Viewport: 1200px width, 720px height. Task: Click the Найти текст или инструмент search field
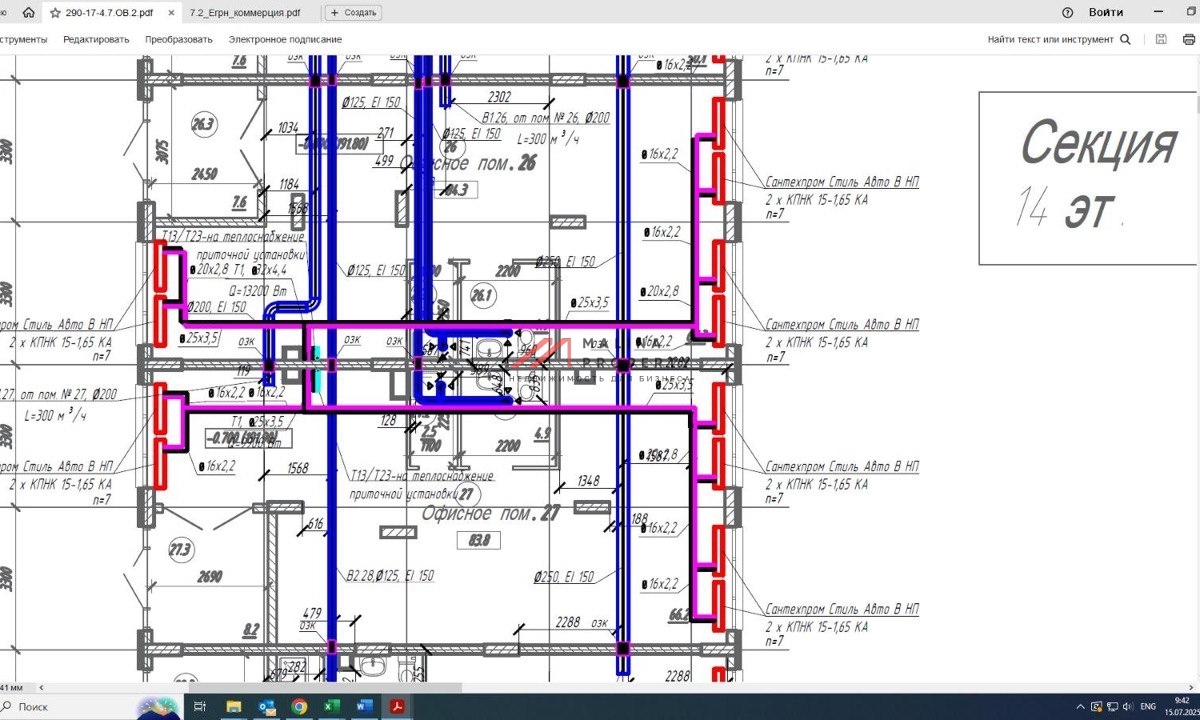click(x=1049, y=39)
